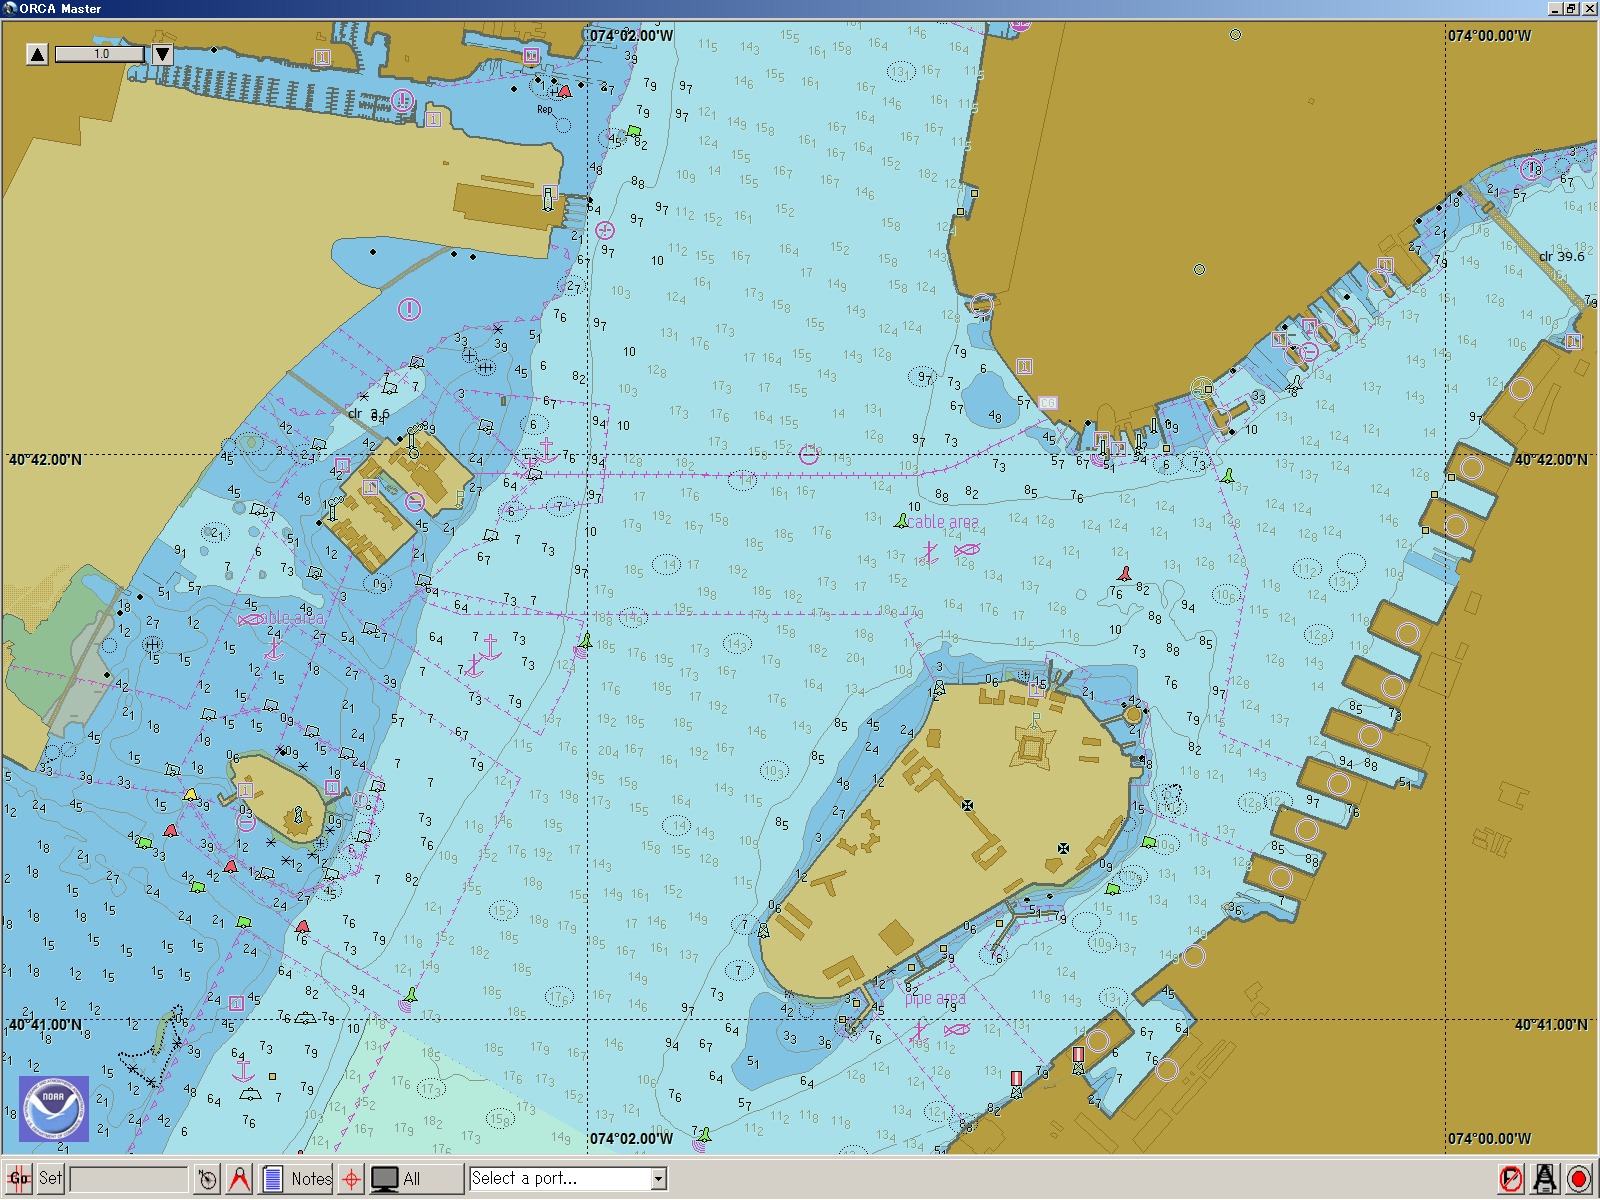Open the Select a port dropdown
This screenshot has width=1600, height=1200.
[560, 1179]
